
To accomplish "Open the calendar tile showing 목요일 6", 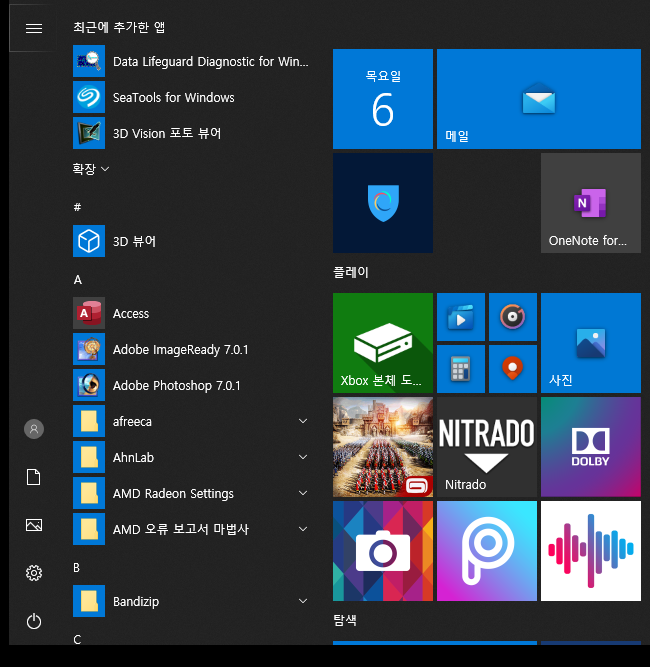I will tap(383, 99).
